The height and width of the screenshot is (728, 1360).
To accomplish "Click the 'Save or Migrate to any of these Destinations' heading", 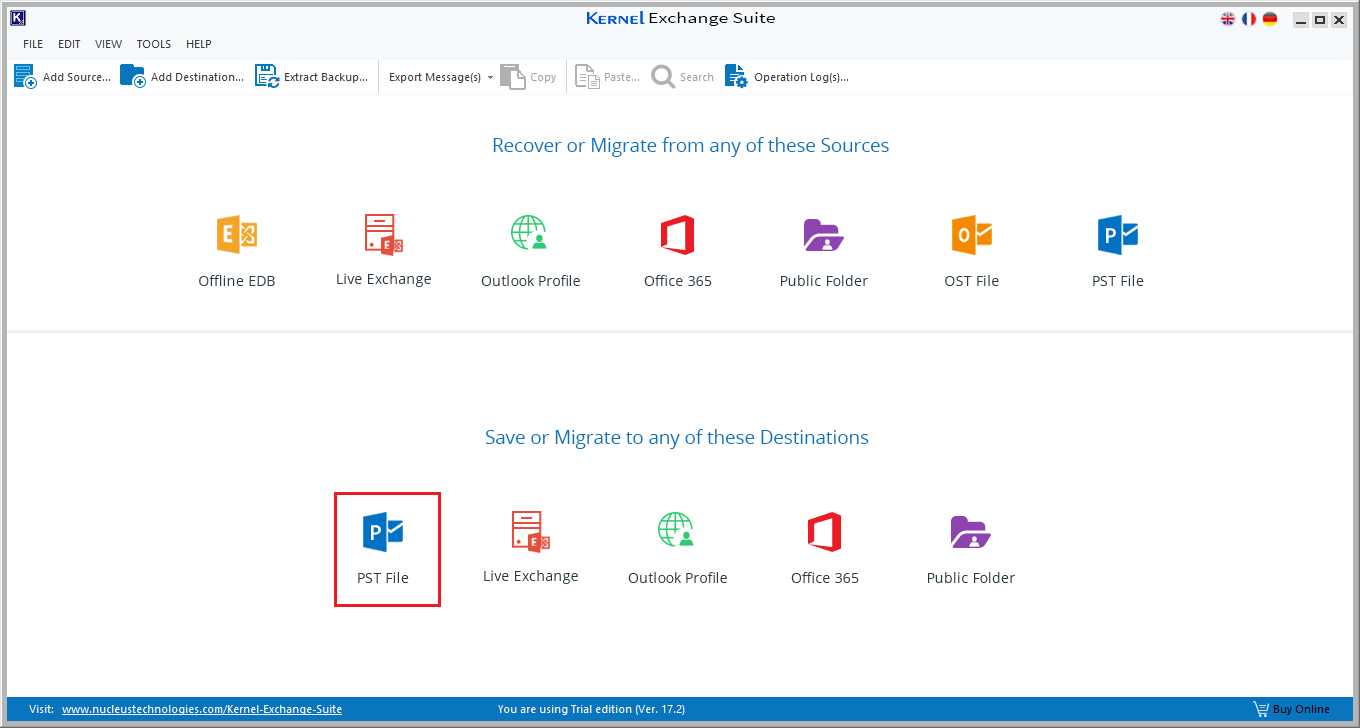I will tap(677, 438).
